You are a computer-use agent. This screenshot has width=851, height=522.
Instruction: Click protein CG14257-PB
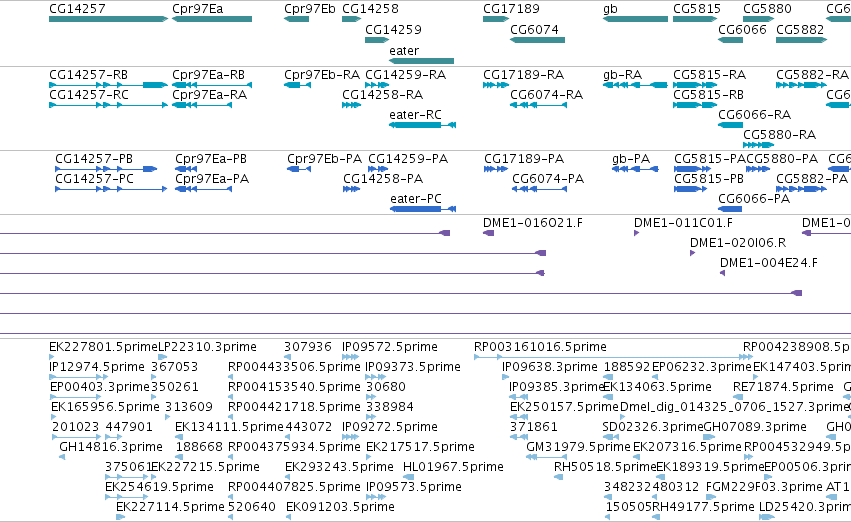pos(106,169)
